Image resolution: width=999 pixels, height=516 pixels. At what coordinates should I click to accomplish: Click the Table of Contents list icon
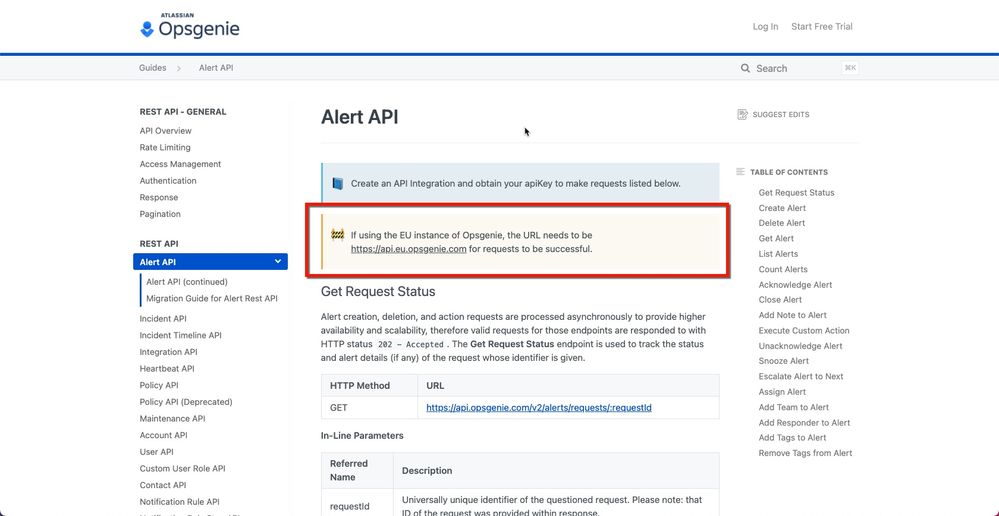pyautogui.click(x=740, y=172)
